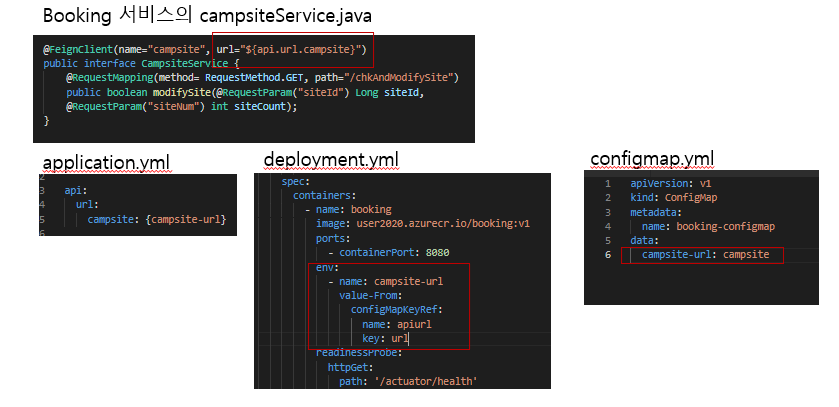
Task: Click the 'ports:' line
Action: [x=333, y=238]
